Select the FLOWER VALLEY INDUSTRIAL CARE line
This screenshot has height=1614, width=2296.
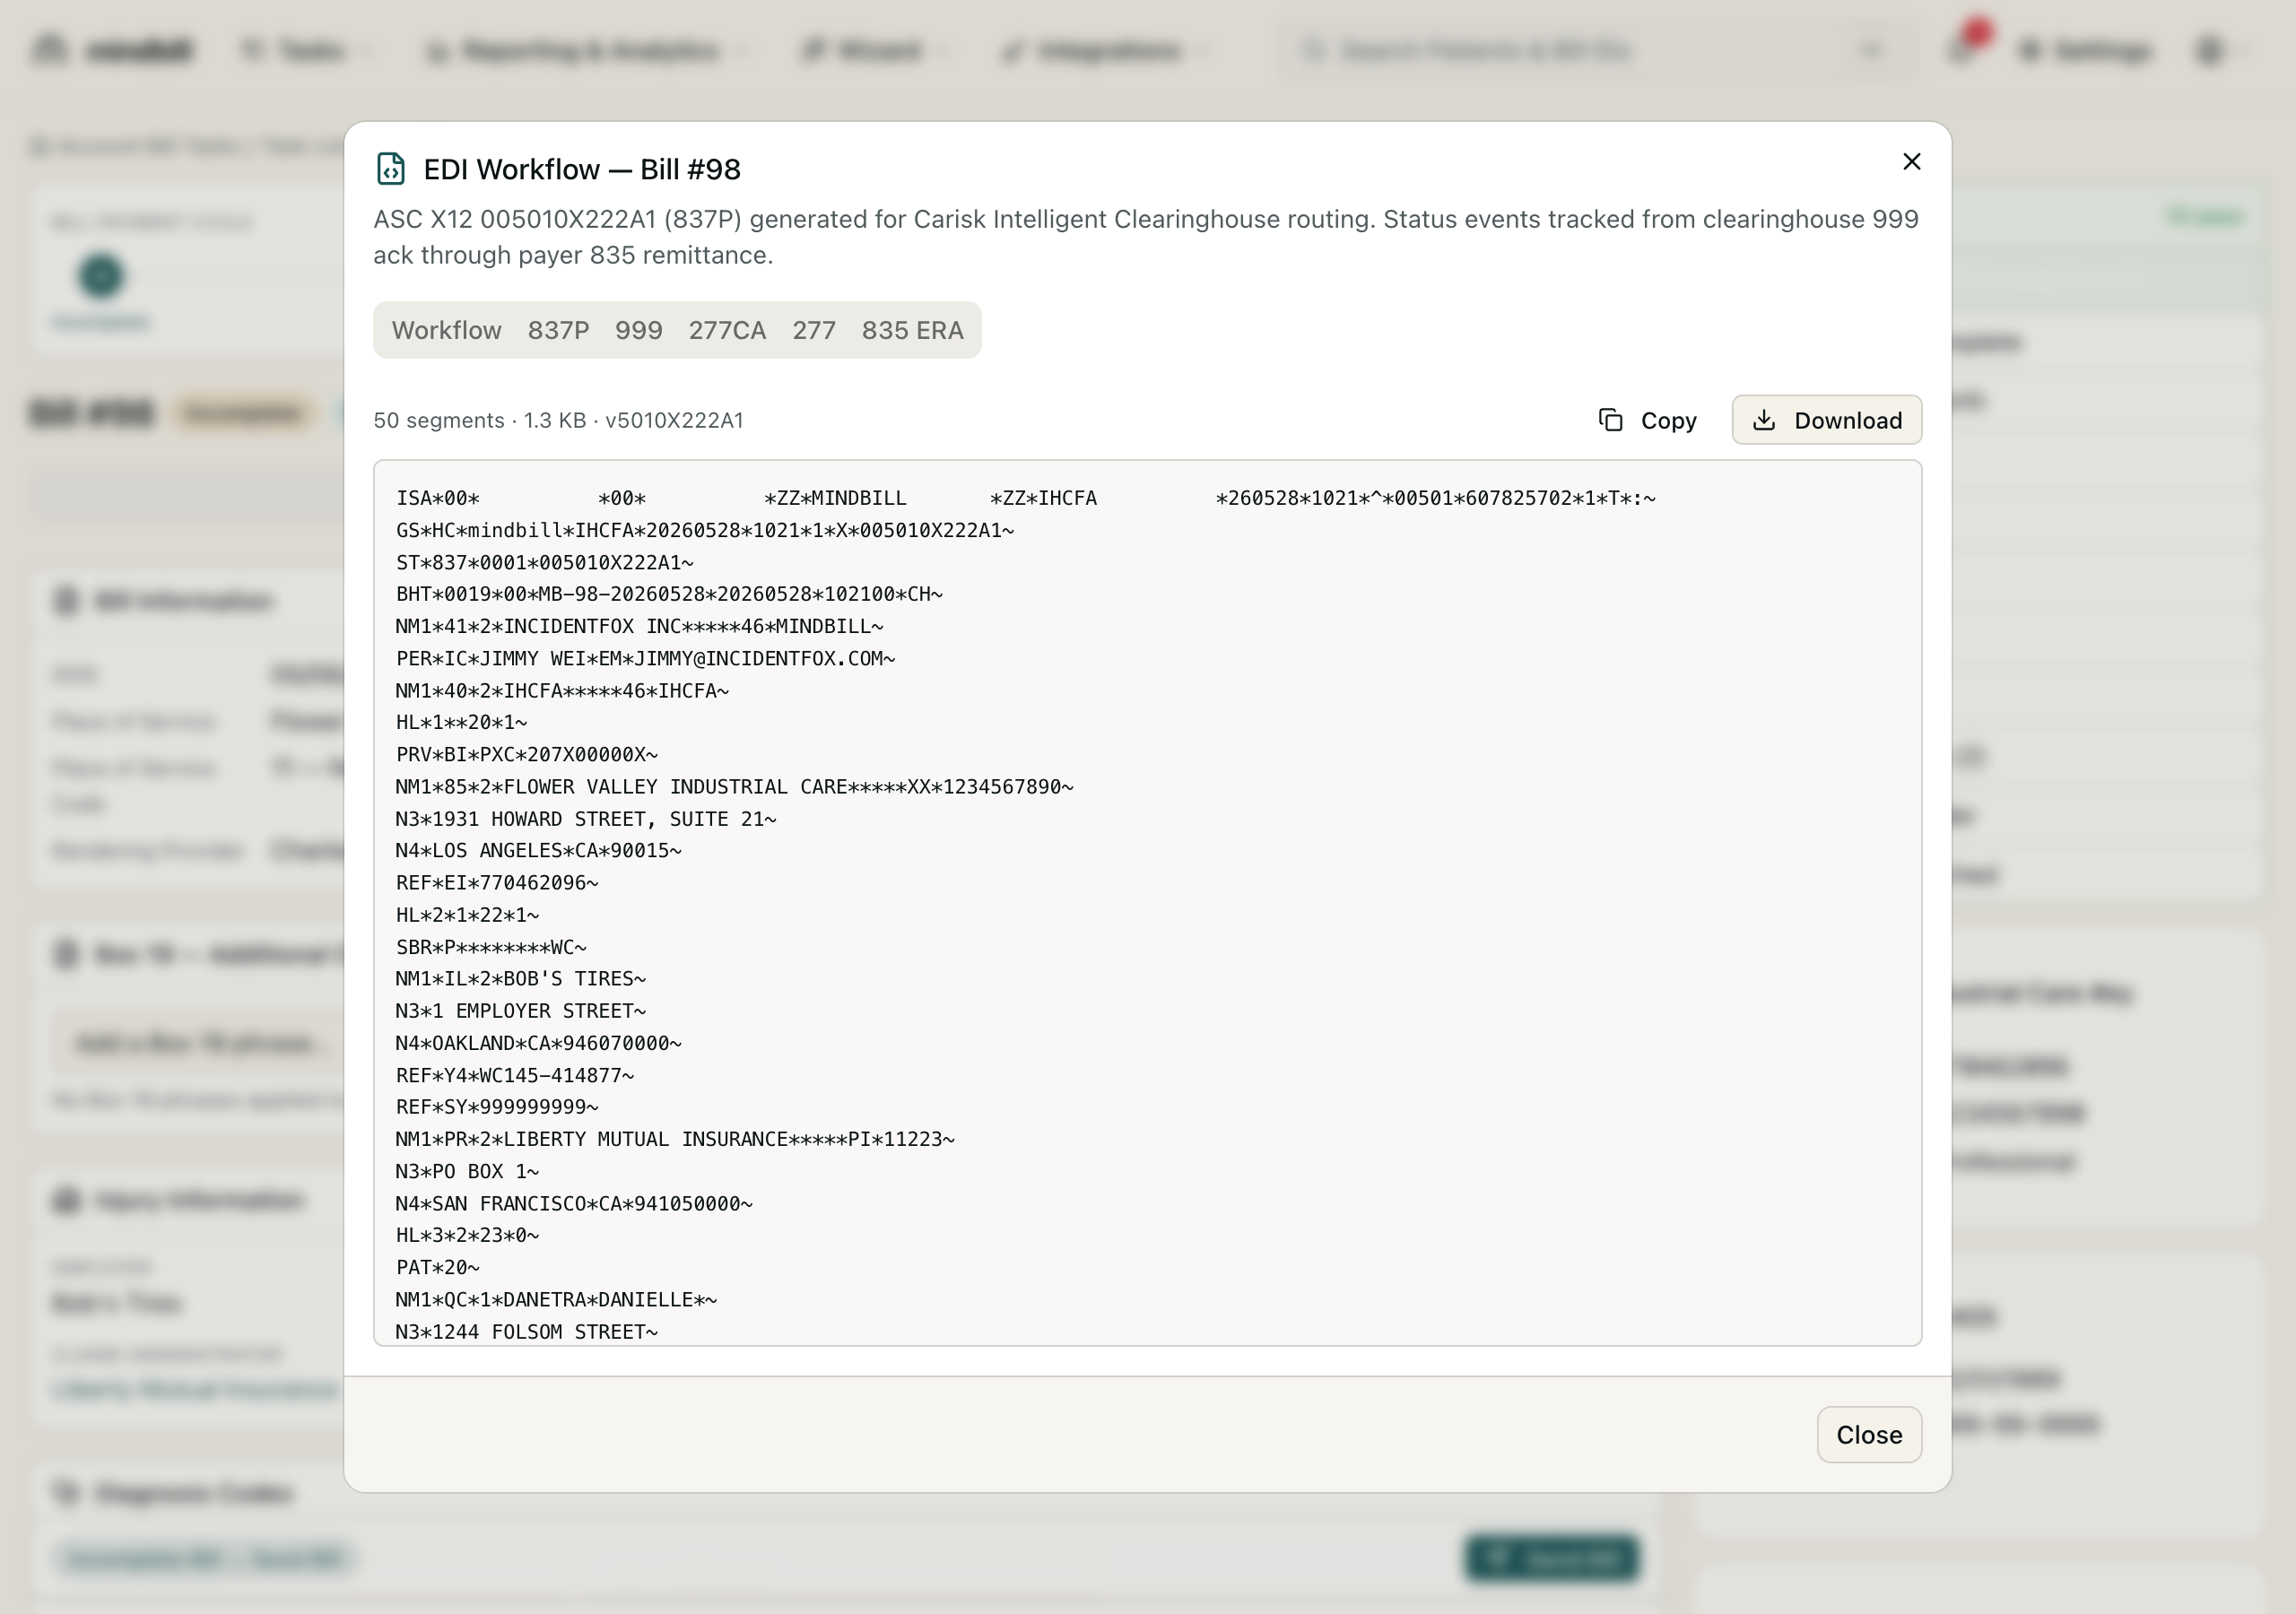tap(735, 787)
